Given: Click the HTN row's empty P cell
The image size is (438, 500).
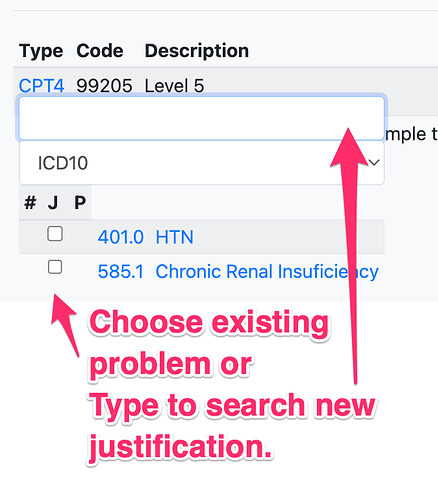Looking at the screenshot, I should point(80,236).
